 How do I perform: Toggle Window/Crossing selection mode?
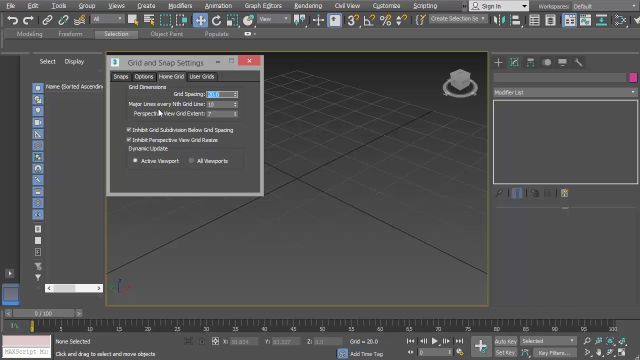pyautogui.click(x=181, y=20)
